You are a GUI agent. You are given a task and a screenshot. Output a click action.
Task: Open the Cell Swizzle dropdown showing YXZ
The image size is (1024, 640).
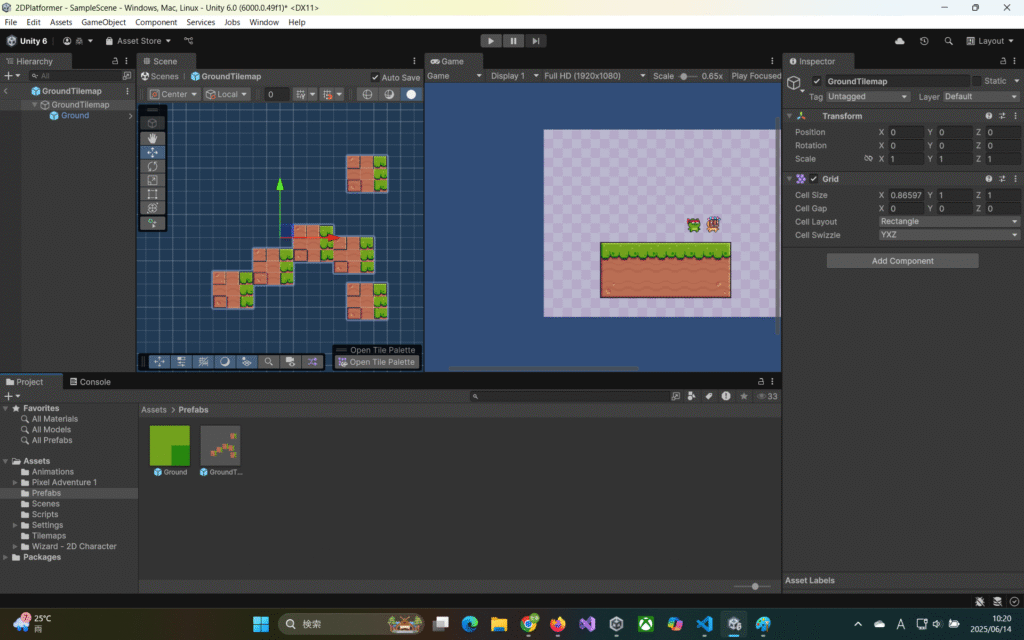tap(948, 235)
